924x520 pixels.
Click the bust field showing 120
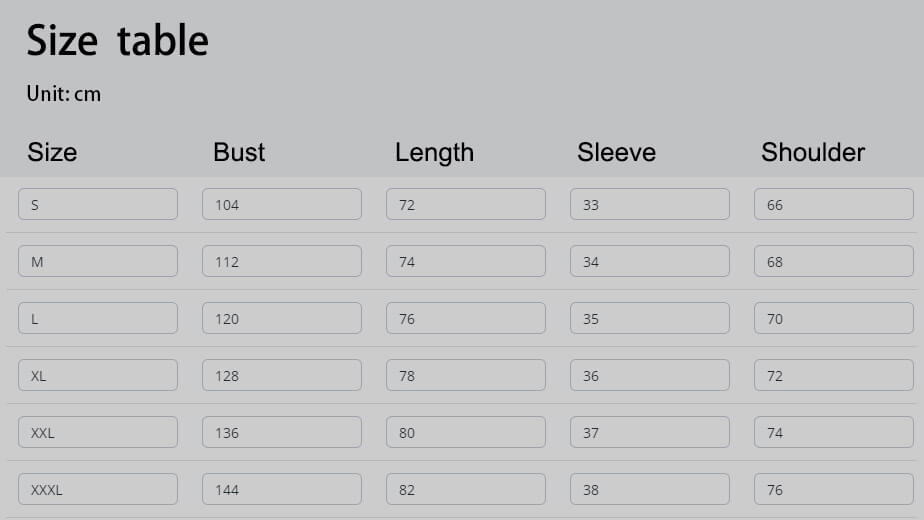pos(282,318)
